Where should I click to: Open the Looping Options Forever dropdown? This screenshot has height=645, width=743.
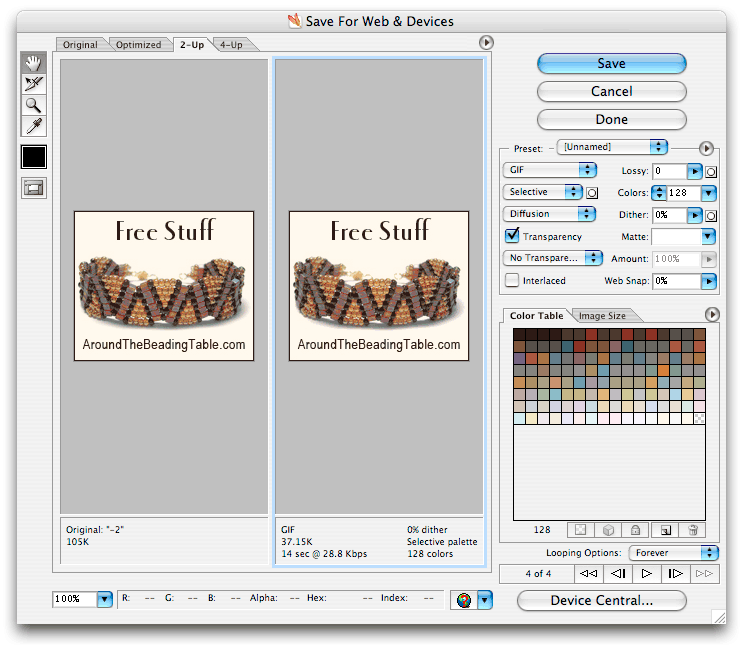pos(673,553)
